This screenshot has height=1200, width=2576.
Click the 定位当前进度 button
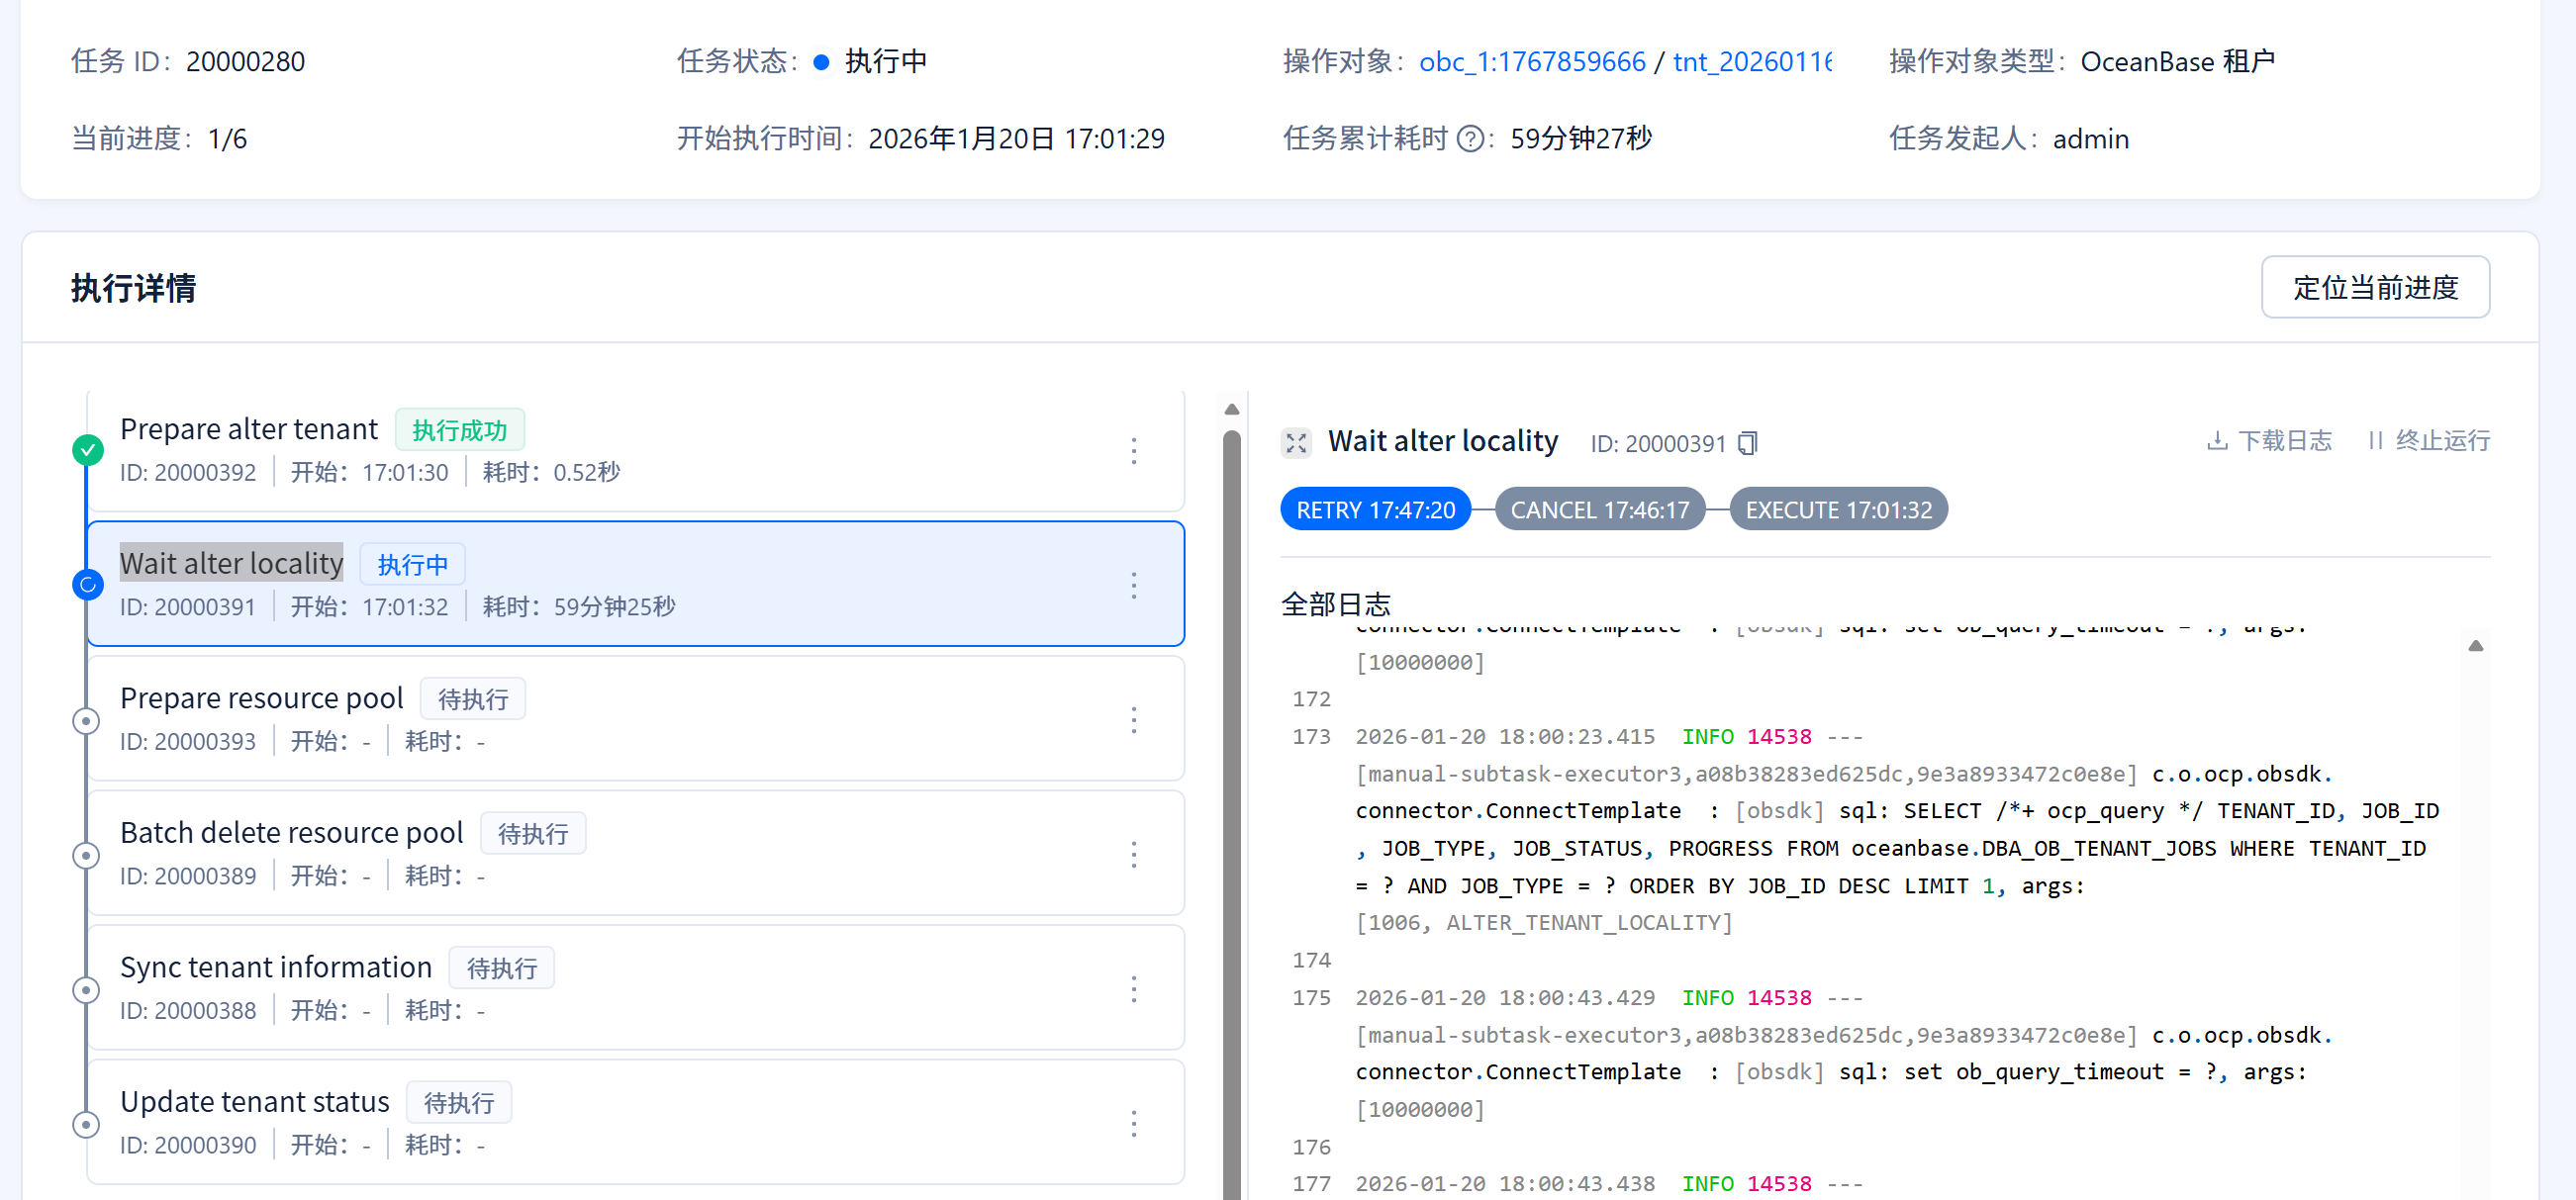point(2374,287)
